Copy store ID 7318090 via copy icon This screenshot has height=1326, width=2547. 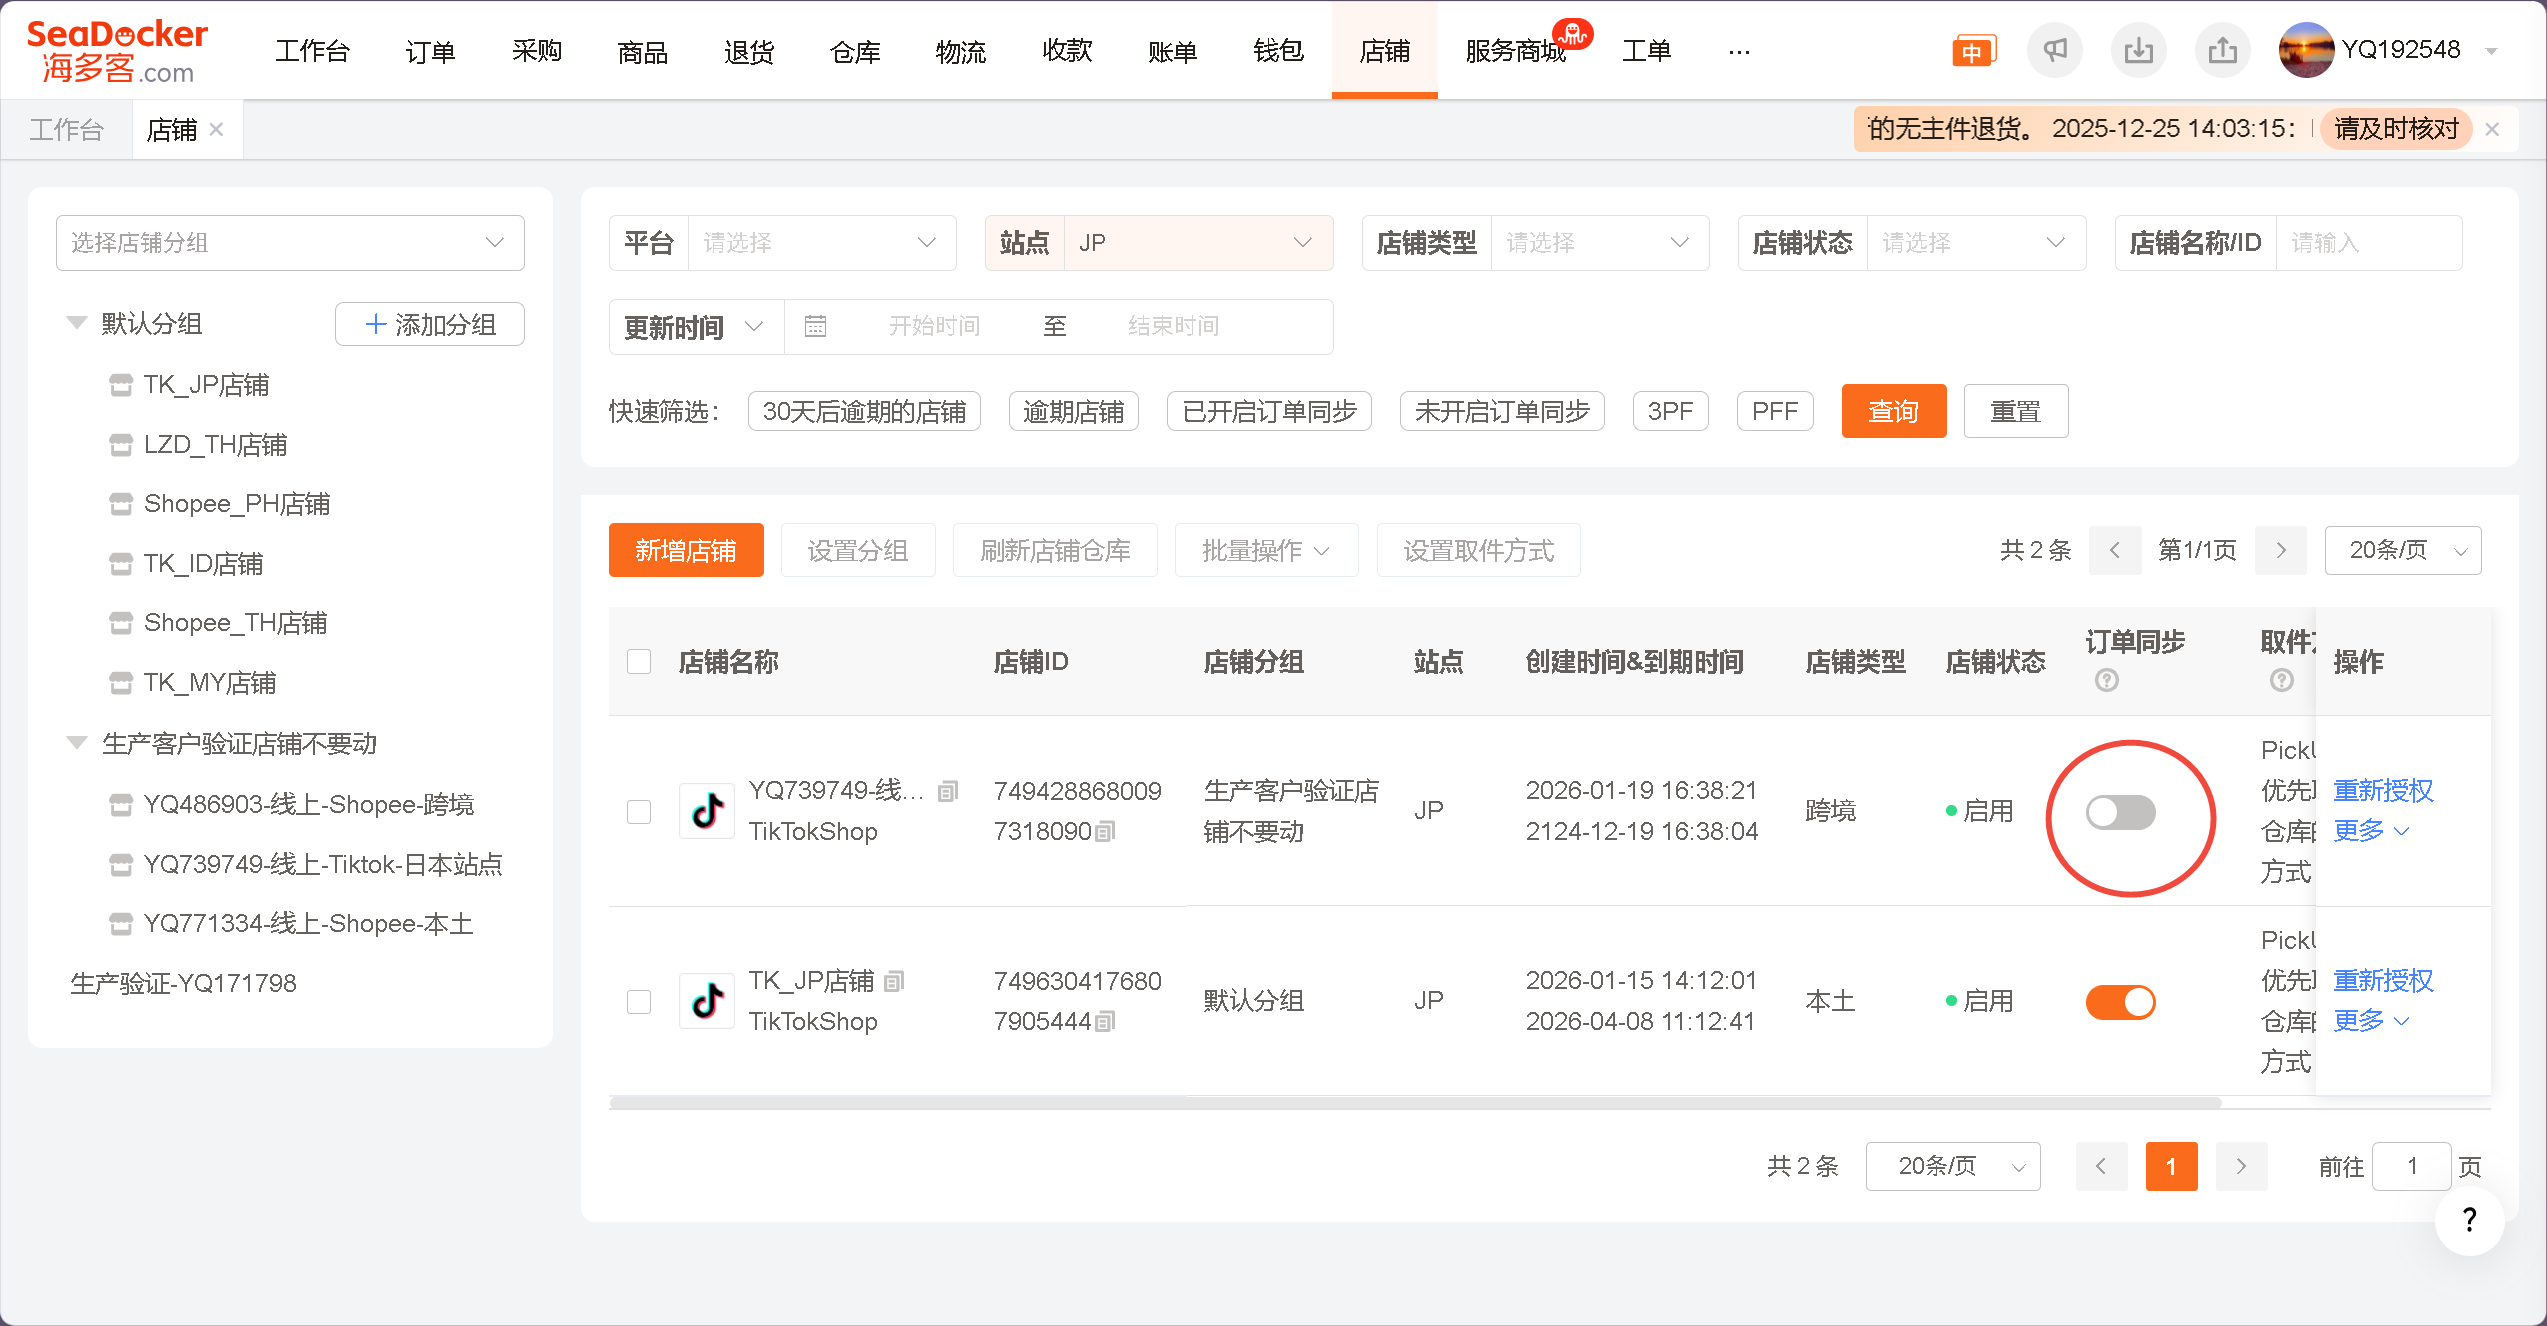1104,832
